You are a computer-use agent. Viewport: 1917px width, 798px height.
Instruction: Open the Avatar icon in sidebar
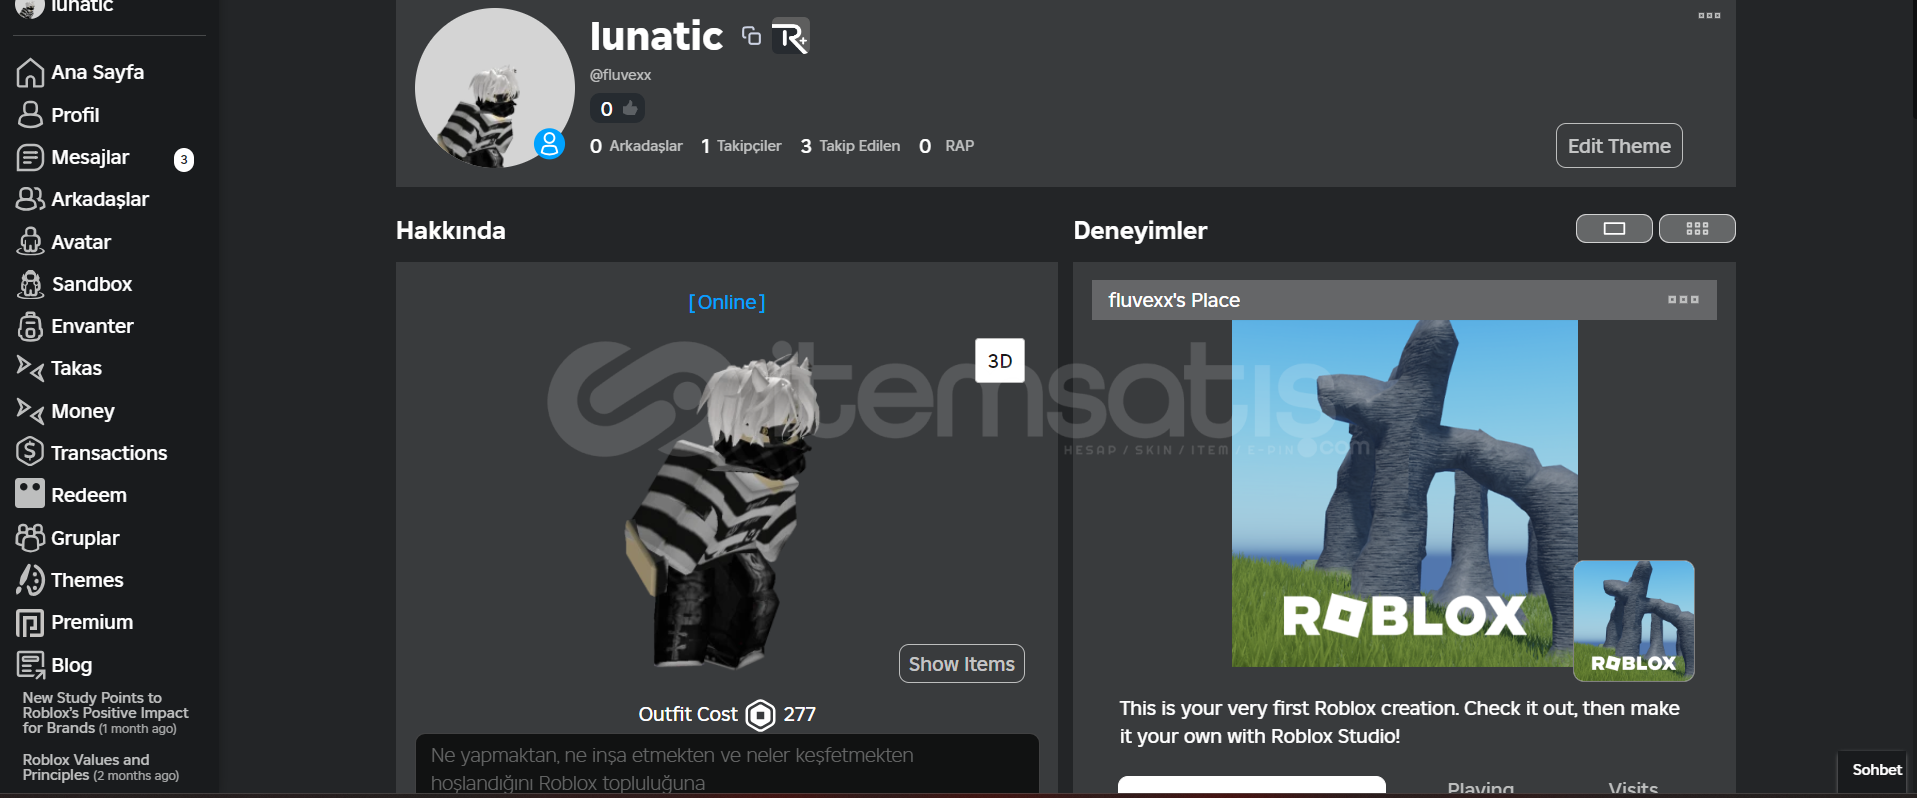(x=30, y=242)
